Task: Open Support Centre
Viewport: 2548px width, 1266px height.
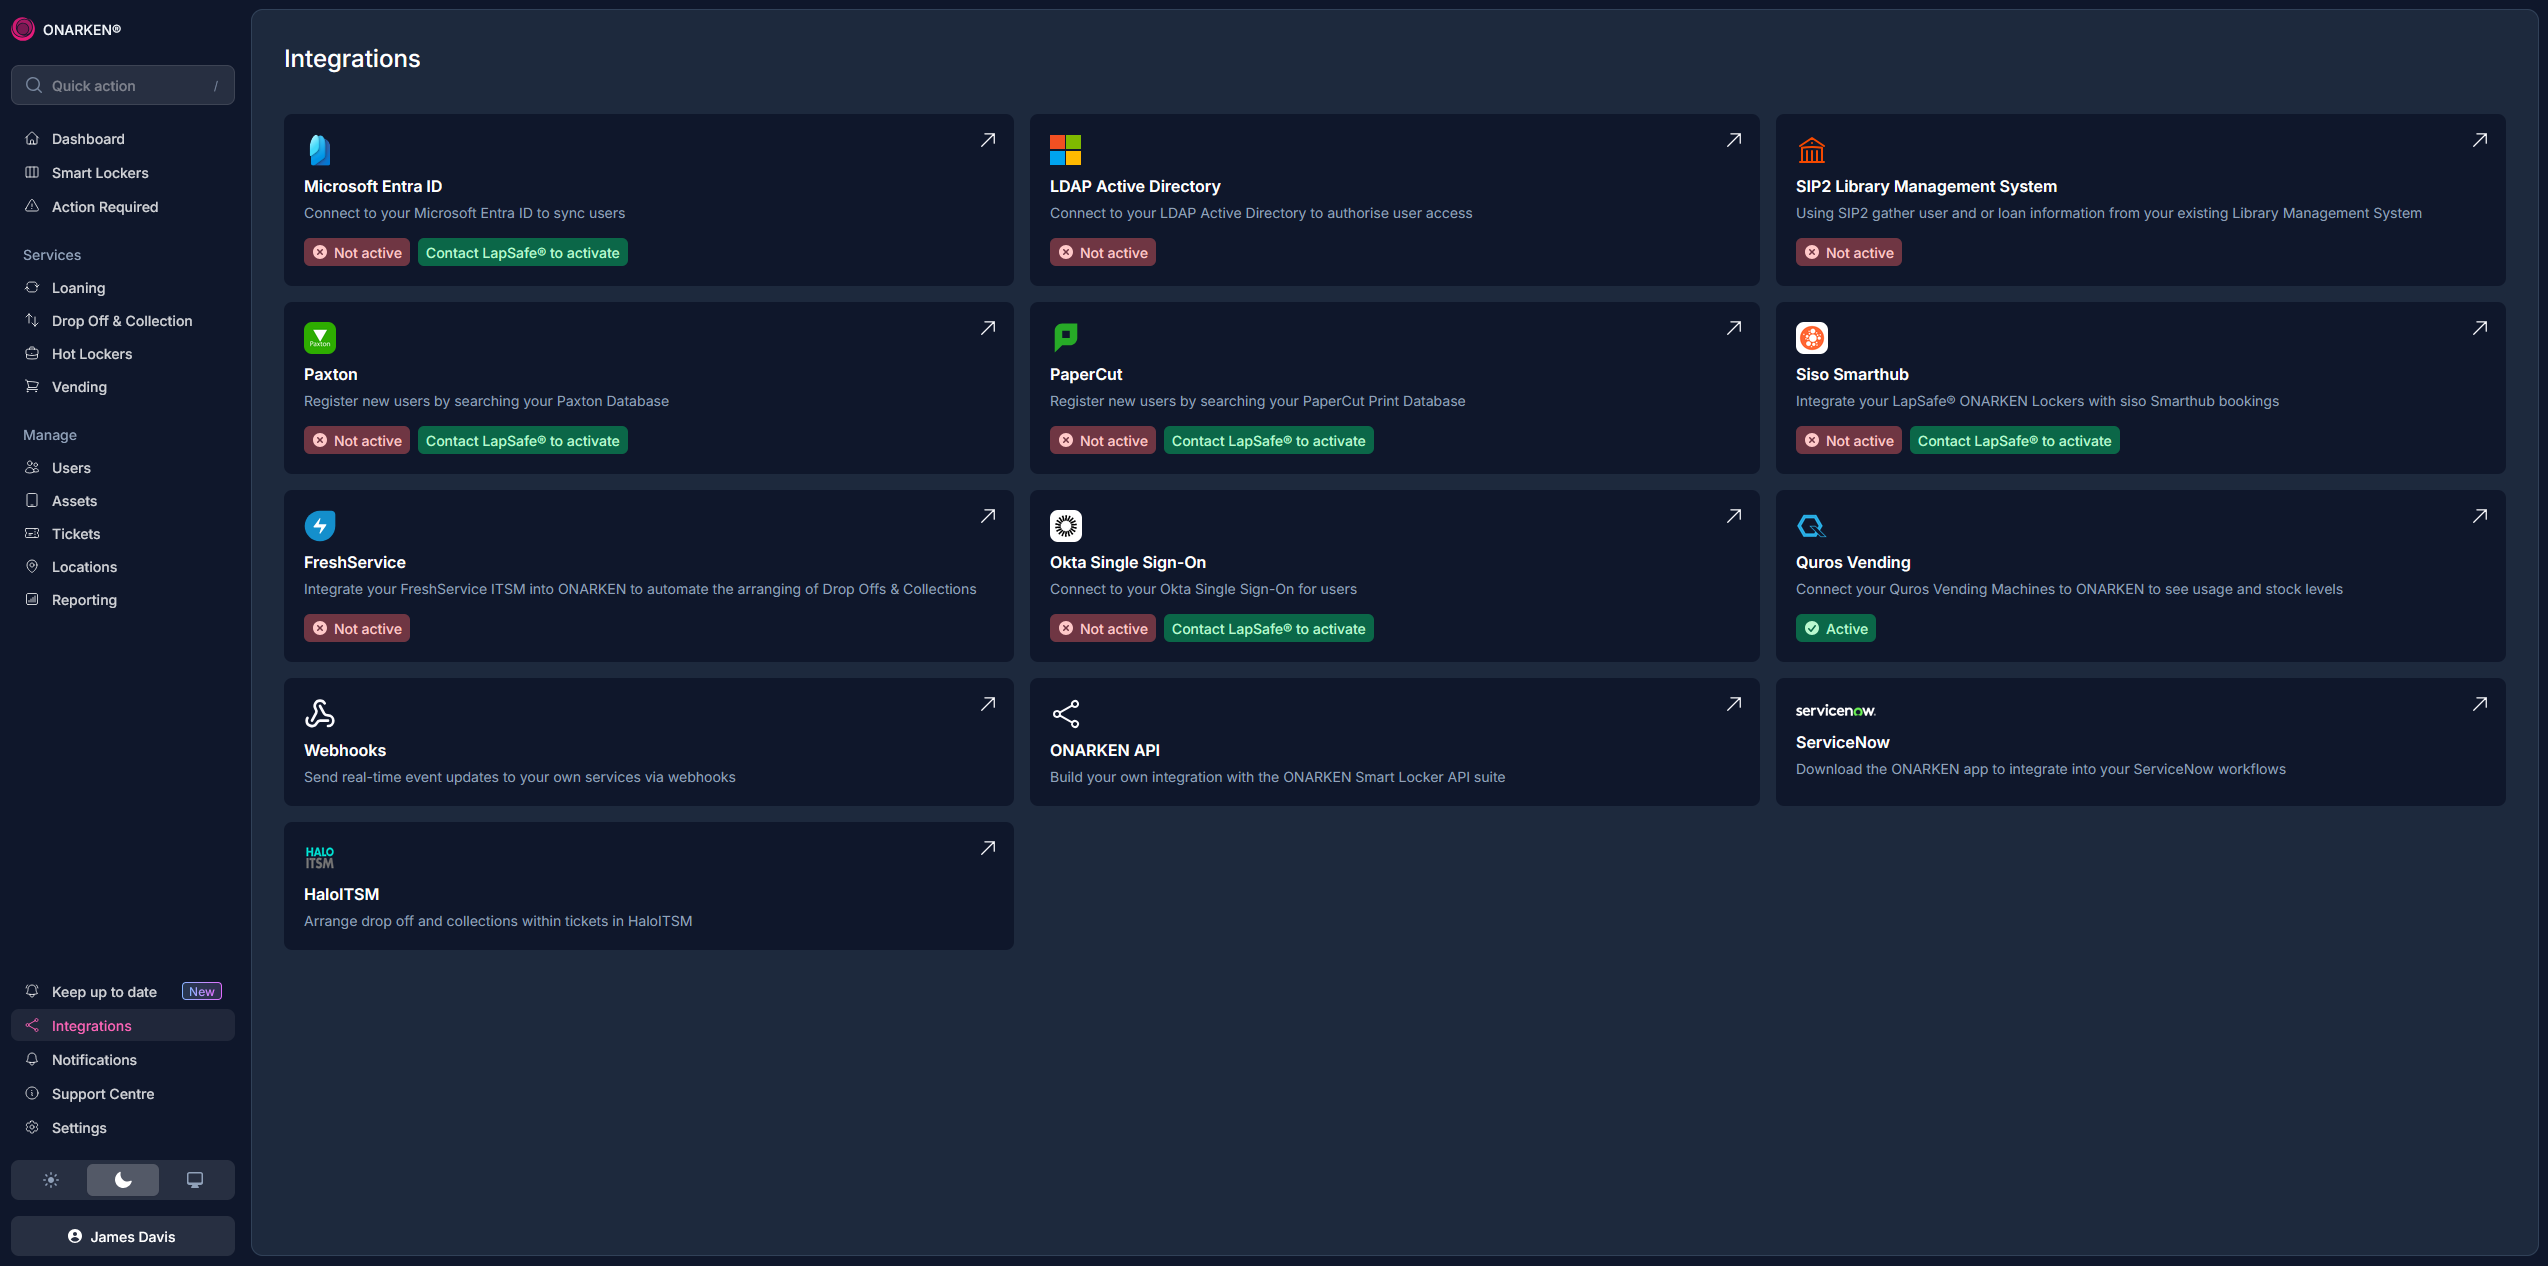Action: (123, 1094)
